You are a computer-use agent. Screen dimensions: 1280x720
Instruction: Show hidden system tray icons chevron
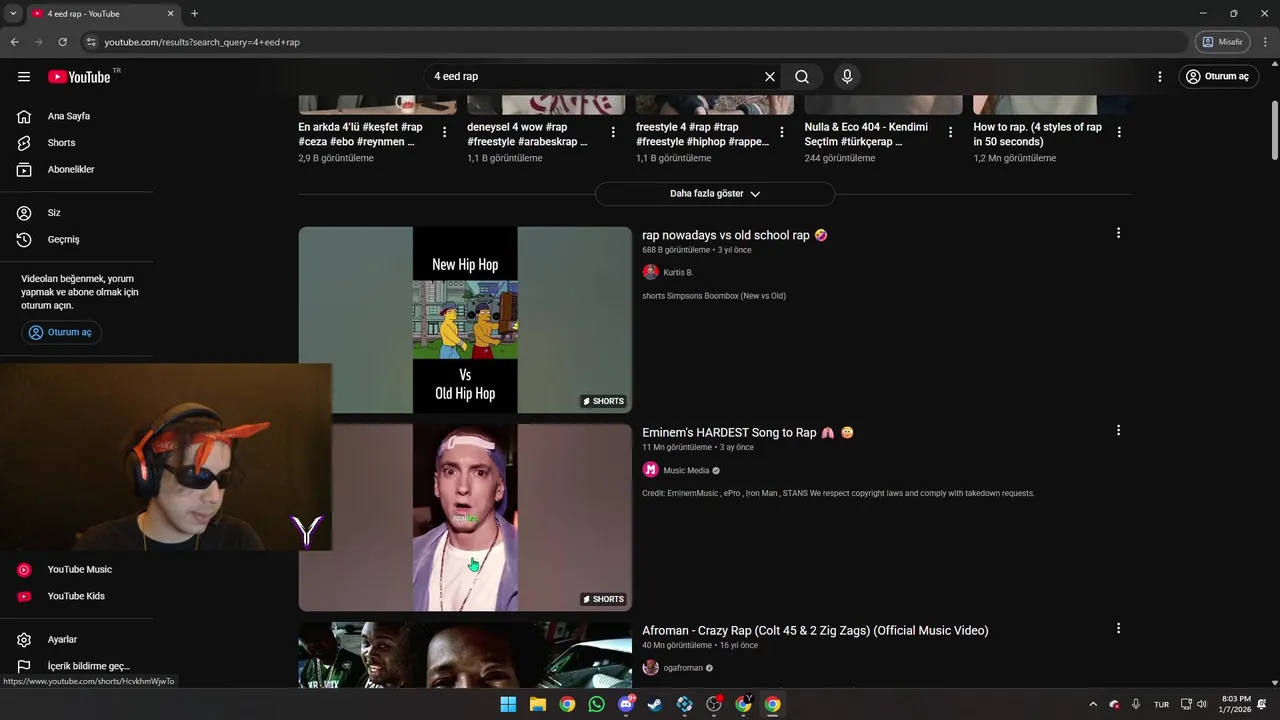(x=1093, y=704)
